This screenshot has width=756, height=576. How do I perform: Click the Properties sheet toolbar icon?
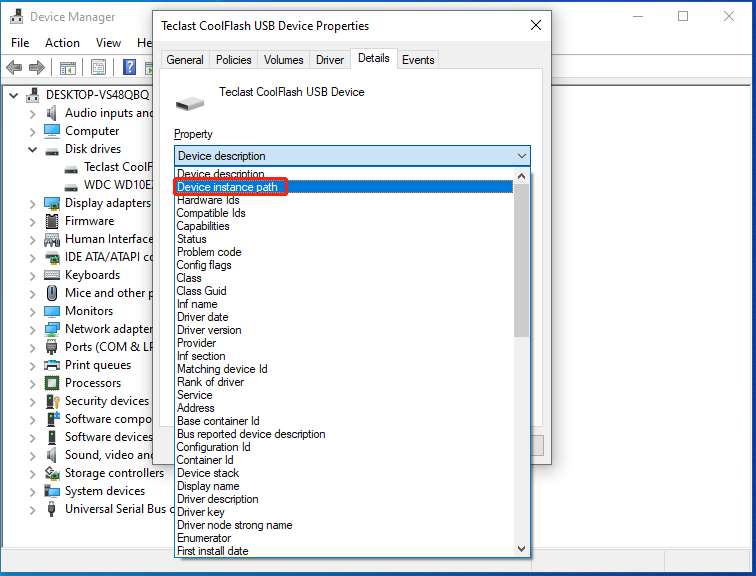[x=98, y=67]
